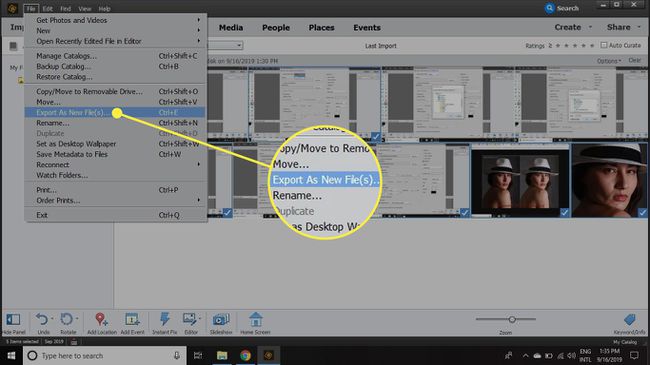Screen dimensions: 650x365
Task: Open the Editor icon
Action: 189,319
